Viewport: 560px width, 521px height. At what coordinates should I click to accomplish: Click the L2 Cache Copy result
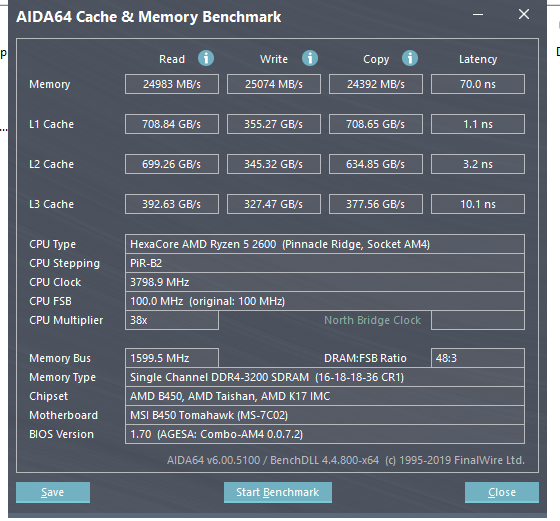376,164
